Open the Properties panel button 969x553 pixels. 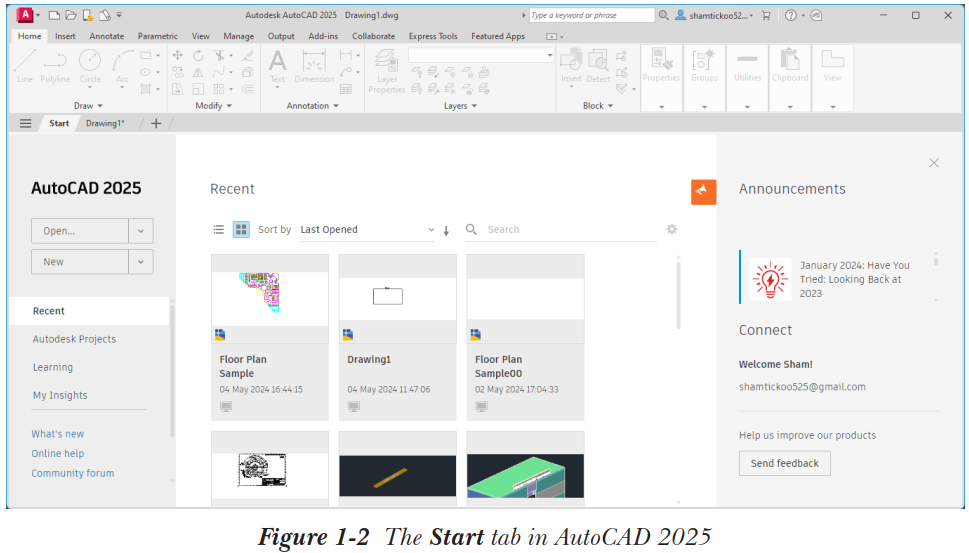pyautogui.click(x=661, y=78)
